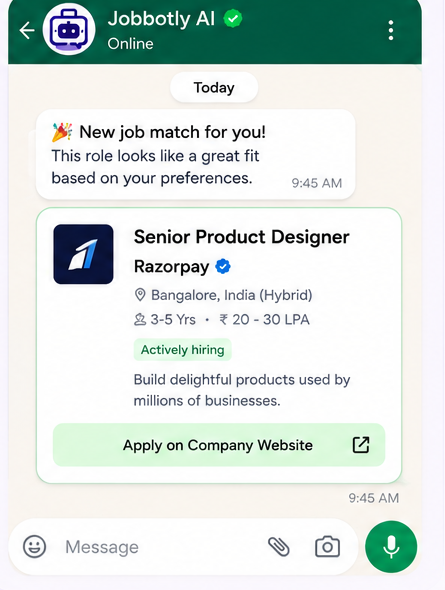
Task: Tap the Jobbotly AI contact name
Action: pyautogui.click(x=161, y=19)
